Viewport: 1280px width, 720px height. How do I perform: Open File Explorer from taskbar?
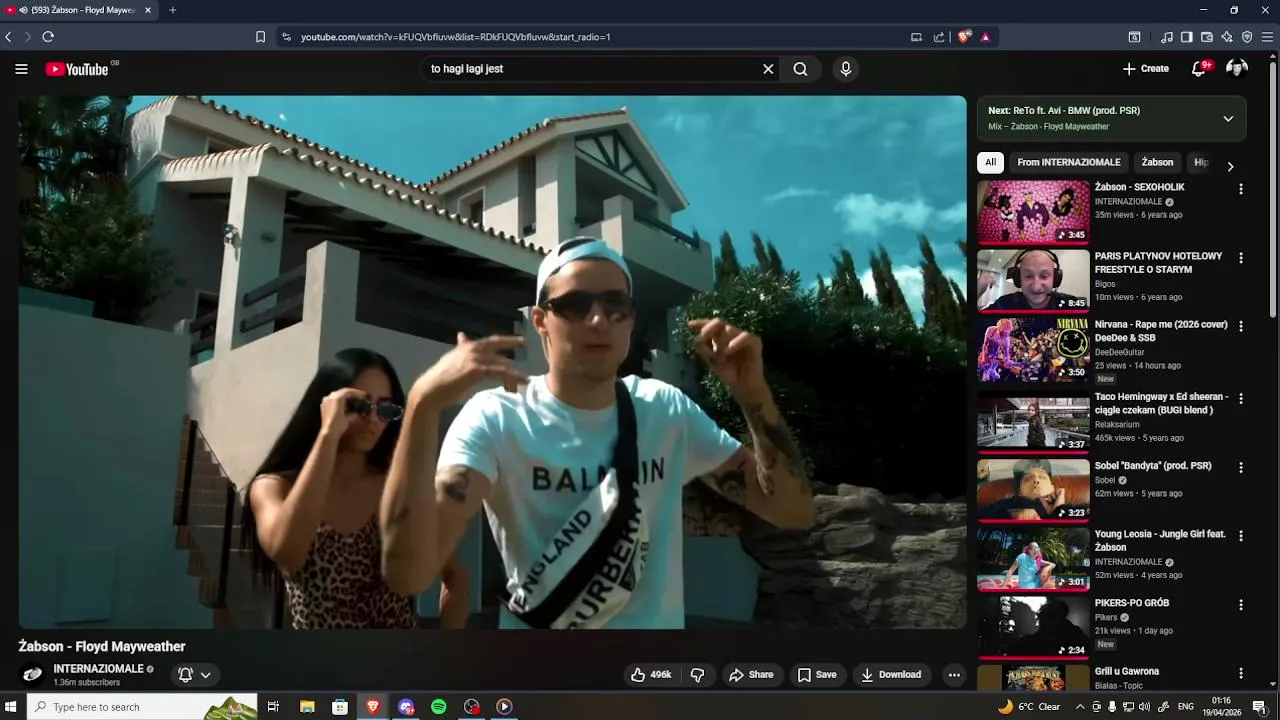click(x=307, y=707)
